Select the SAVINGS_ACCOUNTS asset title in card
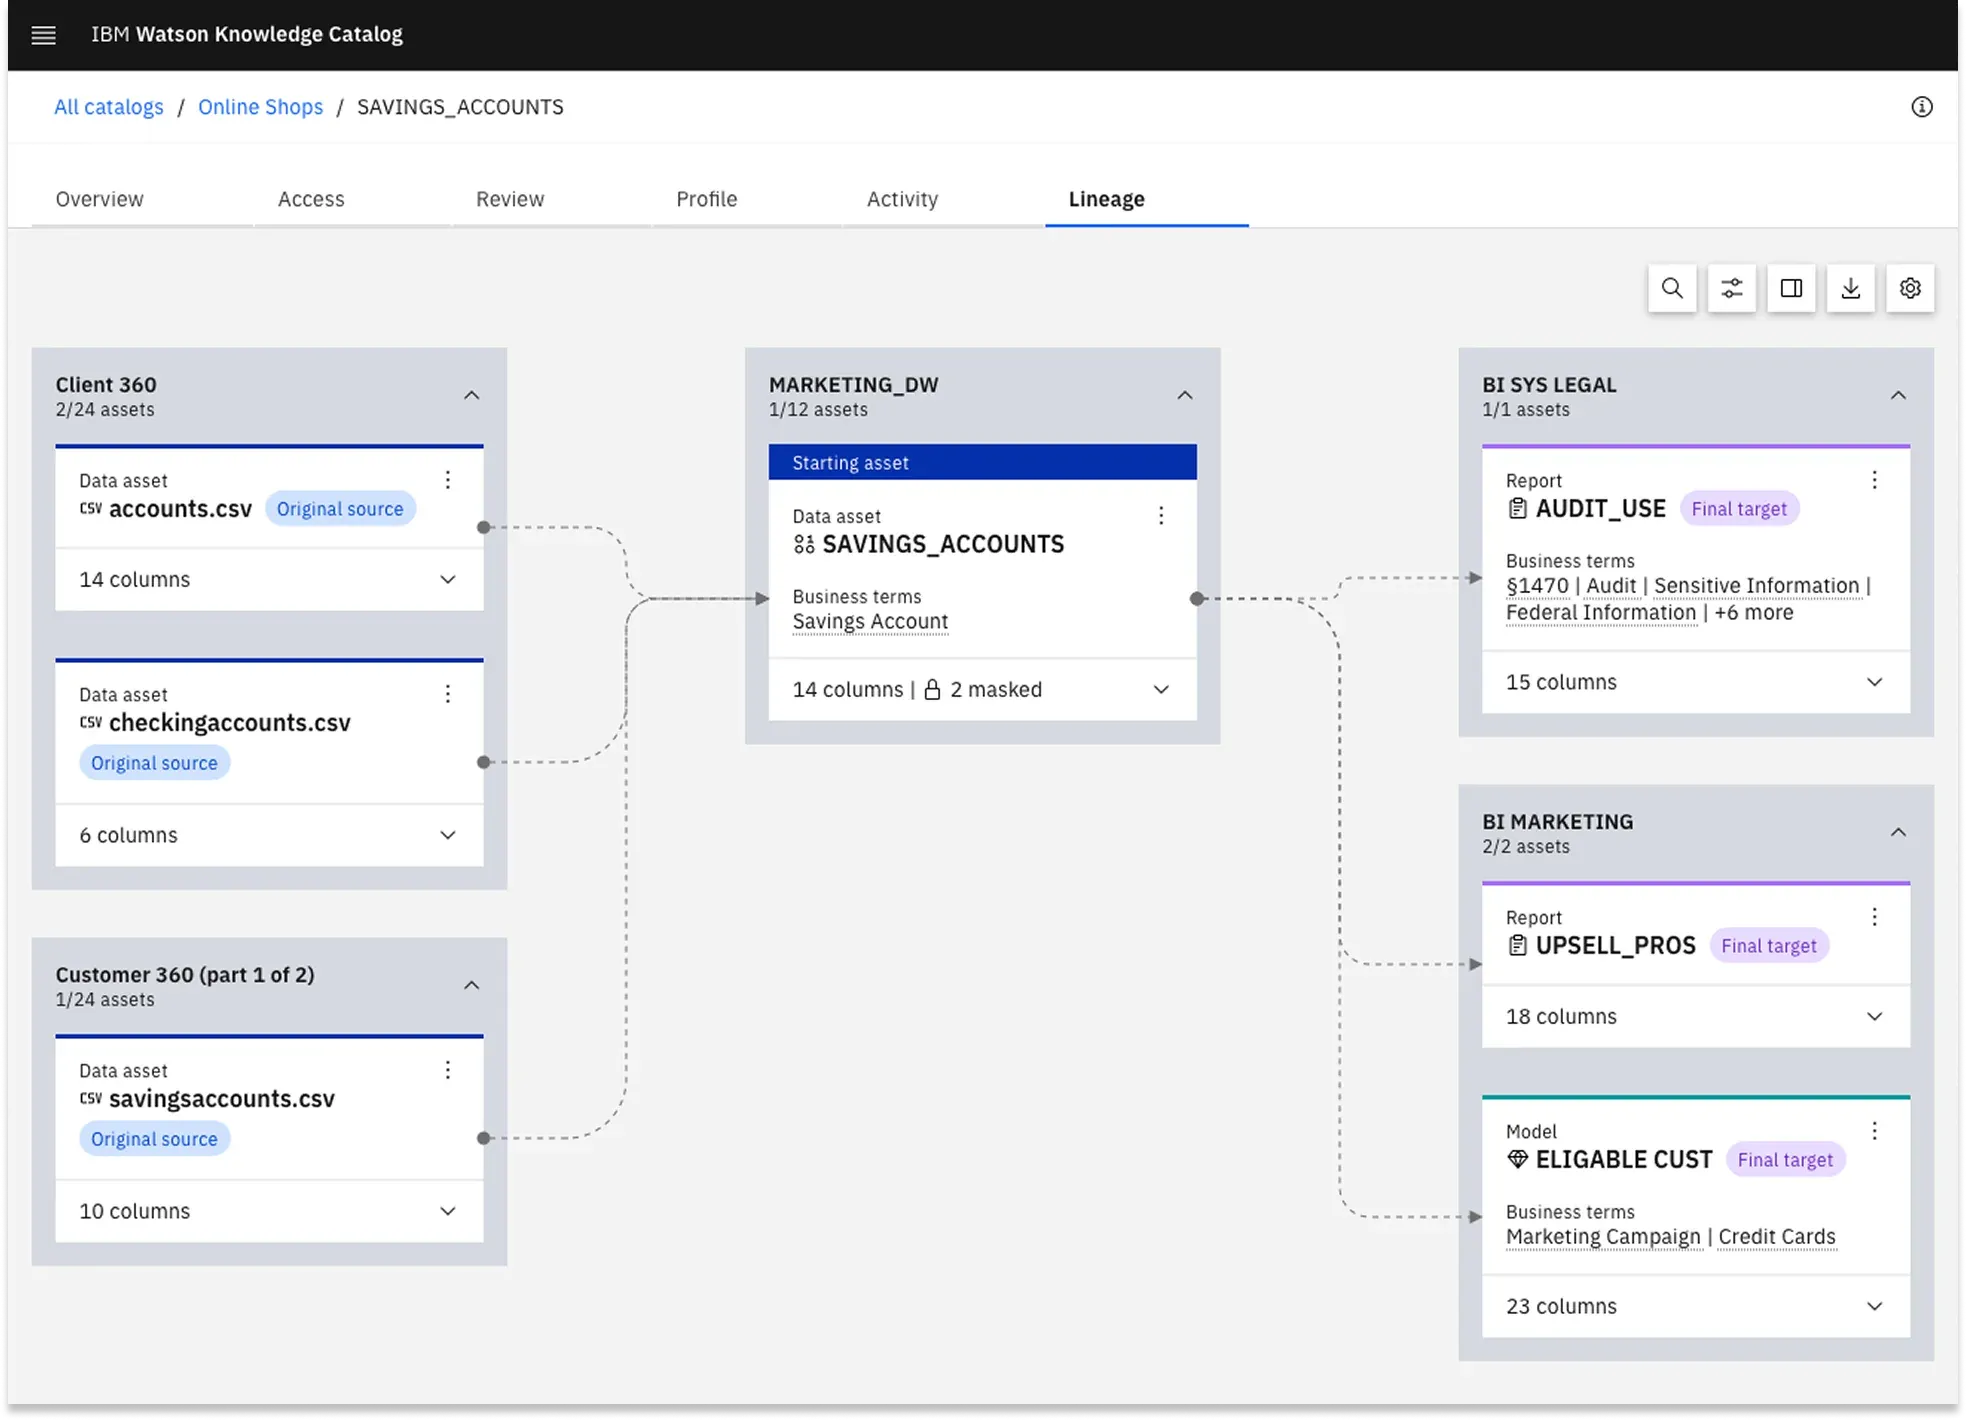1966x1420 pixels. (943, 545)
